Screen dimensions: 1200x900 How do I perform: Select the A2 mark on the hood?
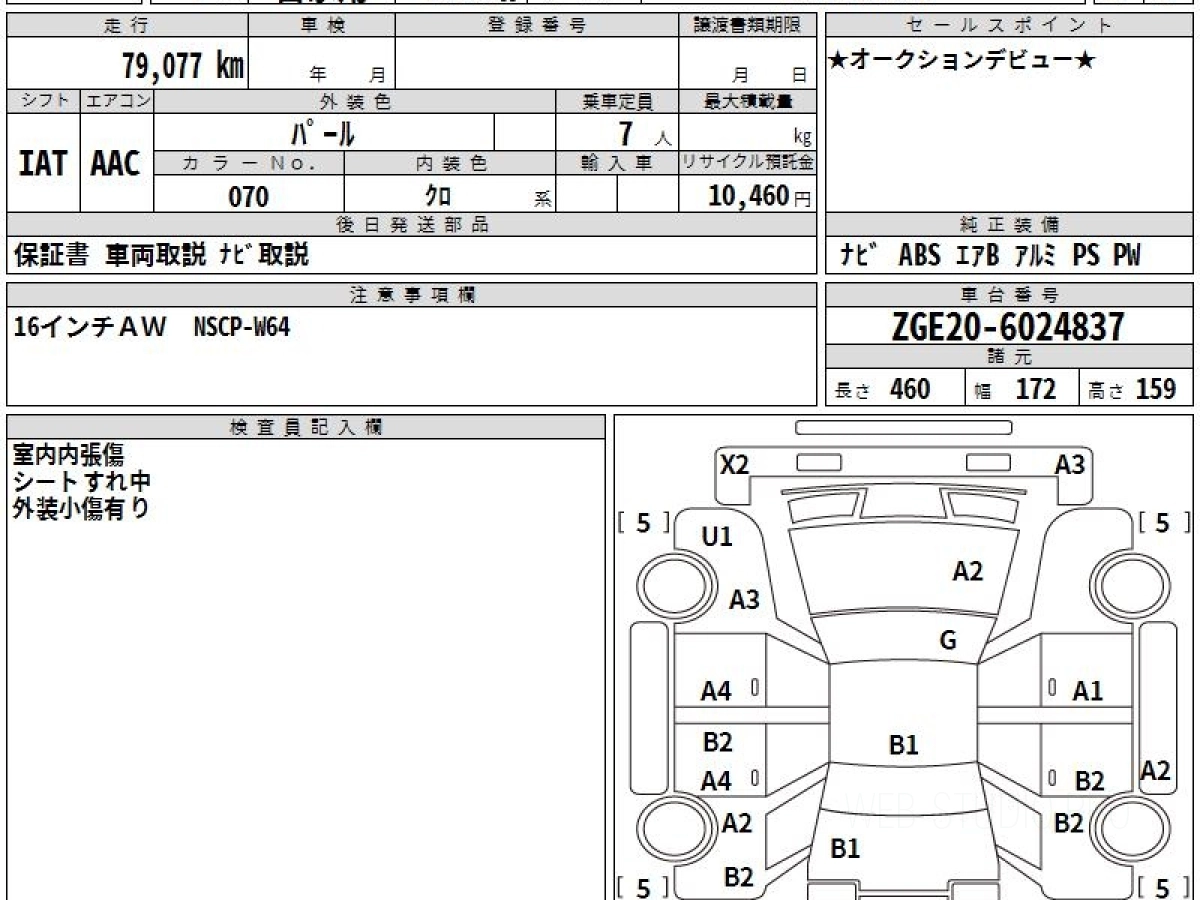click(967, 571)
